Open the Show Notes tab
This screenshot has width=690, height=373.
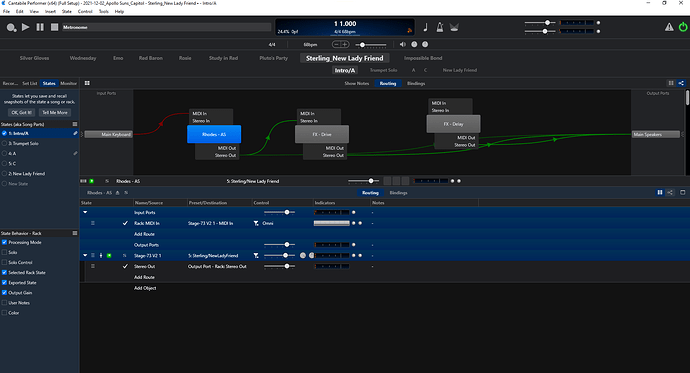[x=356, y=83]
